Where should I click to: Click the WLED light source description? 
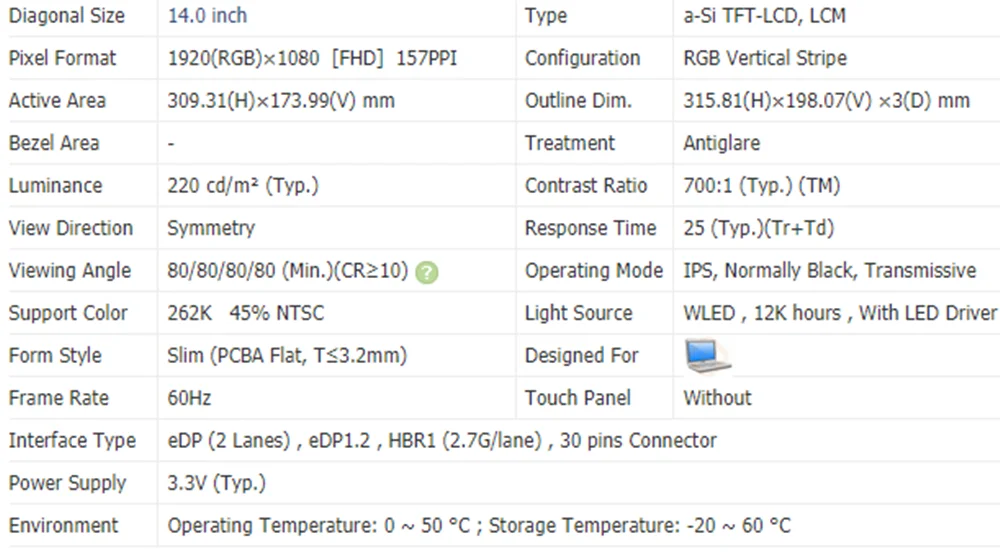[840, 313]
